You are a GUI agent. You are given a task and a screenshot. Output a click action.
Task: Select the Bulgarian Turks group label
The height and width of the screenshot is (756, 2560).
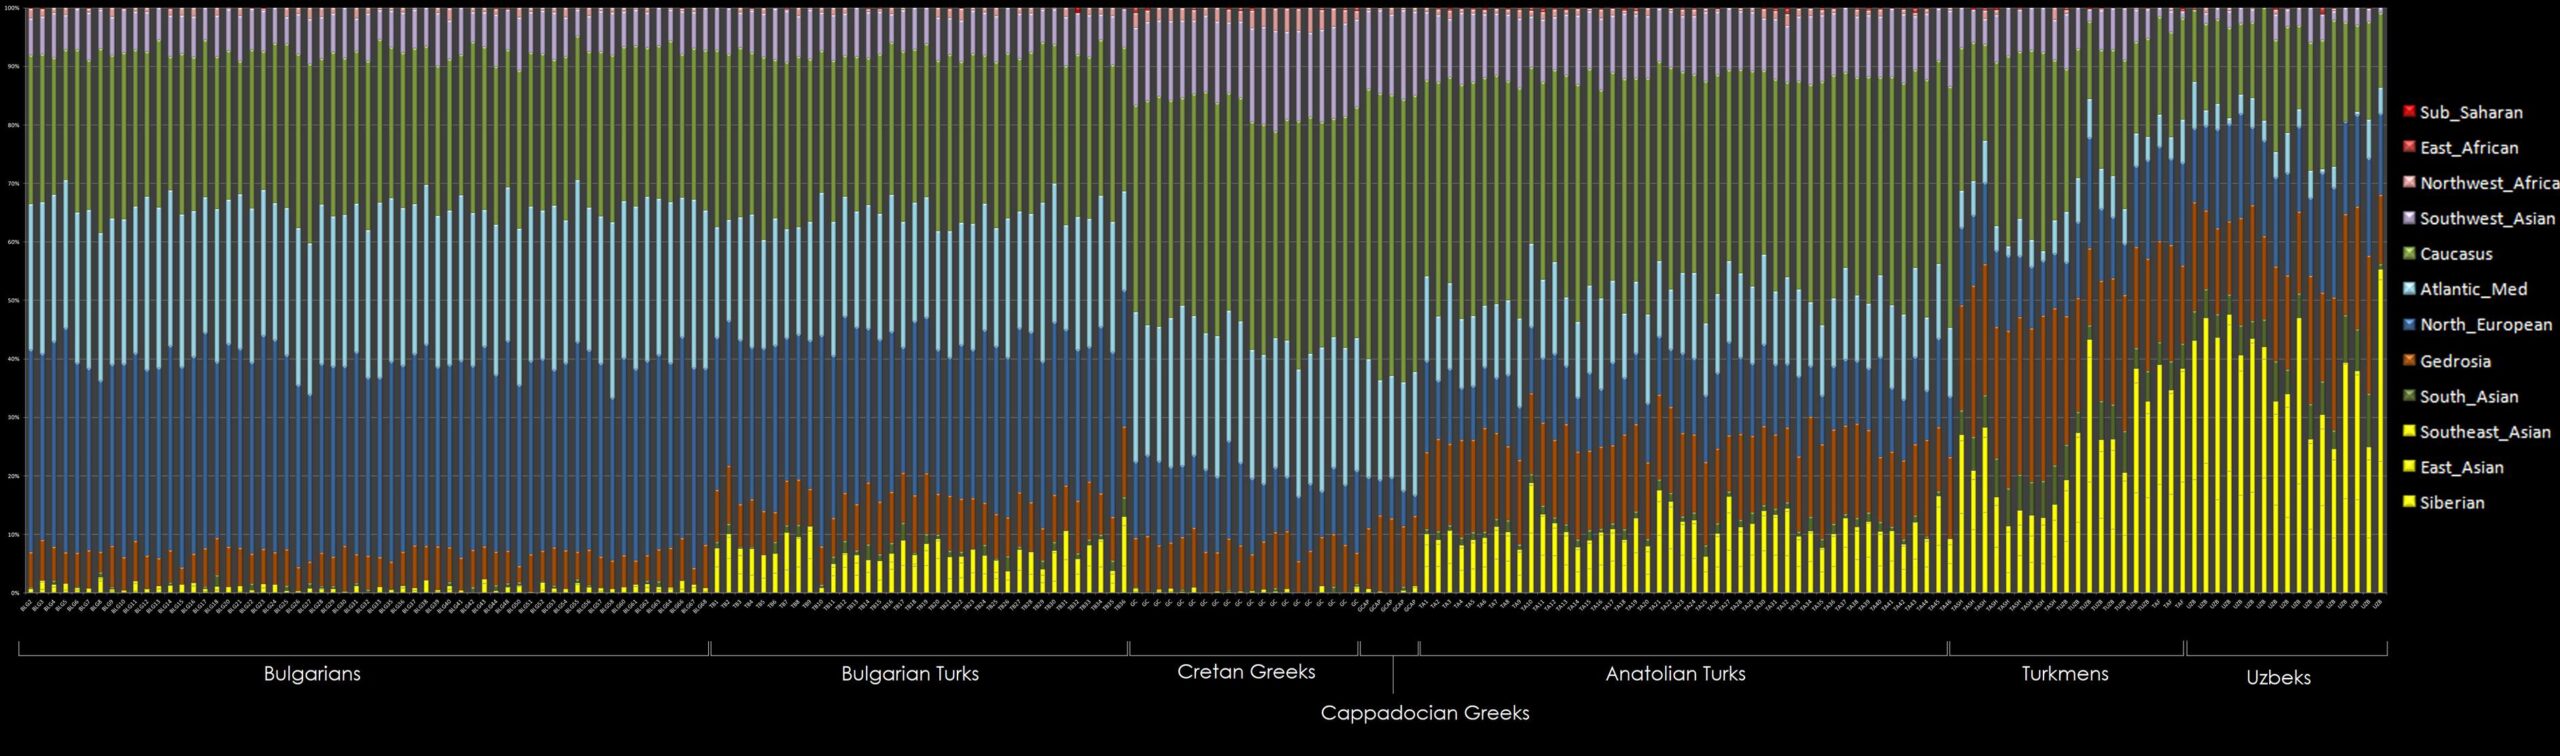click(x=909, y=674)
